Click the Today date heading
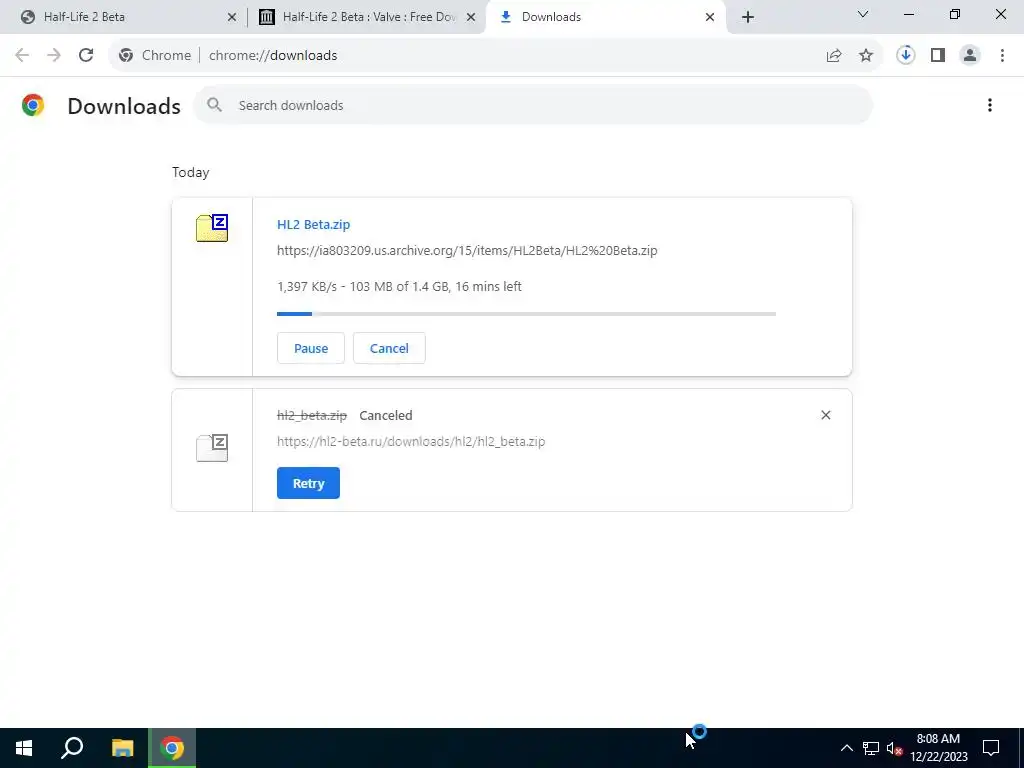 click(x=191, y=172)
